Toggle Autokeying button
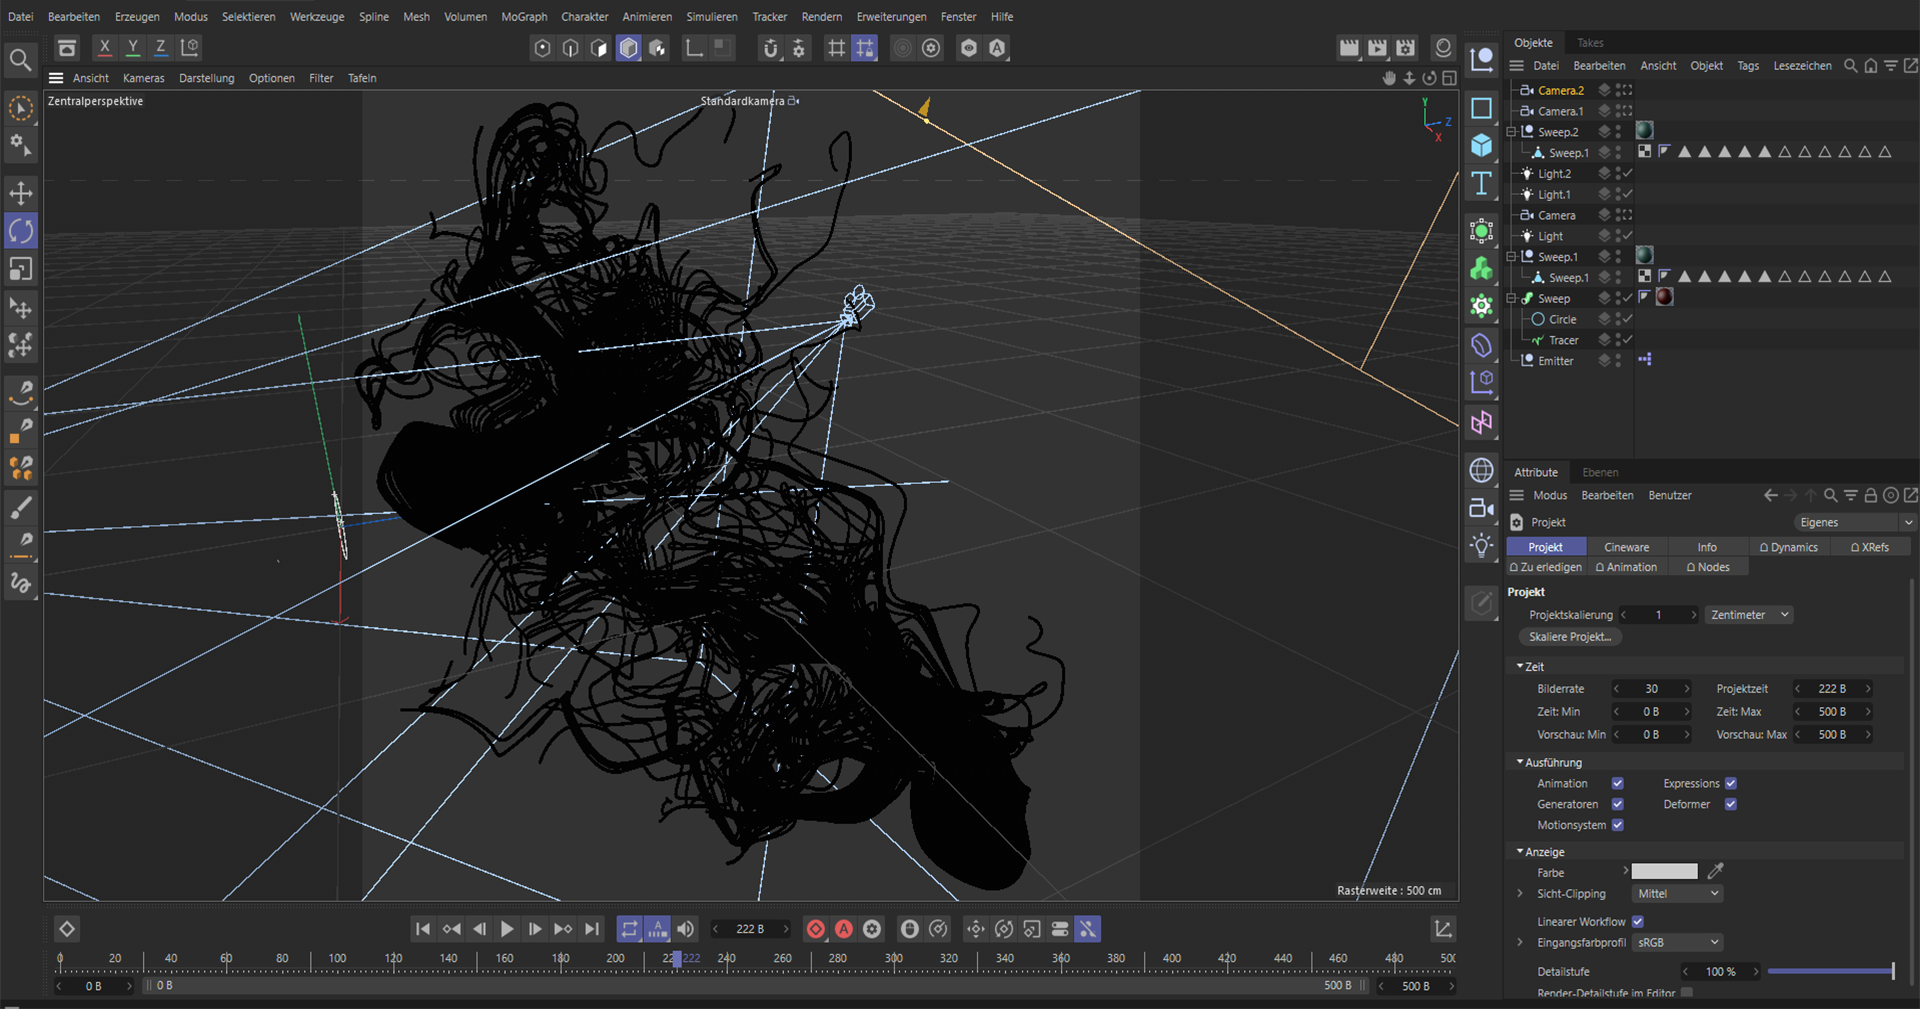The height and width of the screenshot is (1009, 1920). point(844,929)
